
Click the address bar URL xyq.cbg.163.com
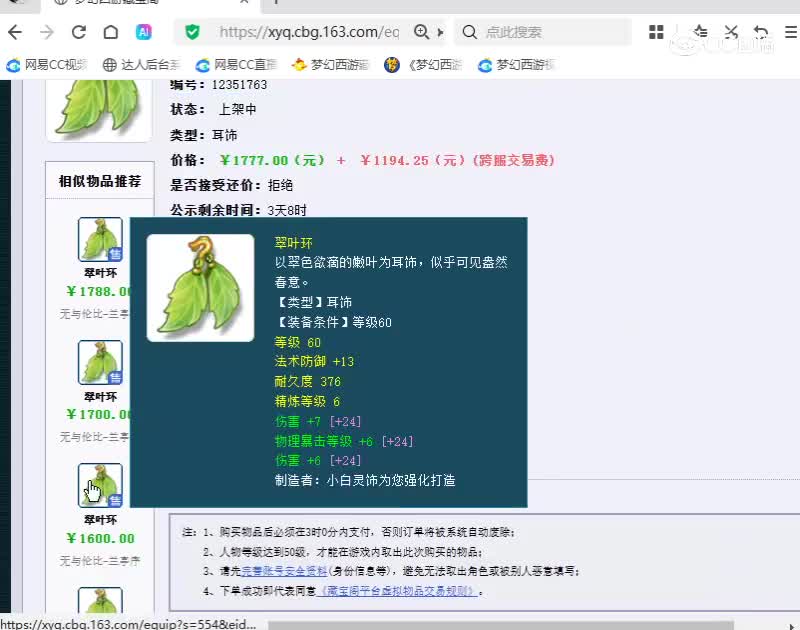(309, 32)
